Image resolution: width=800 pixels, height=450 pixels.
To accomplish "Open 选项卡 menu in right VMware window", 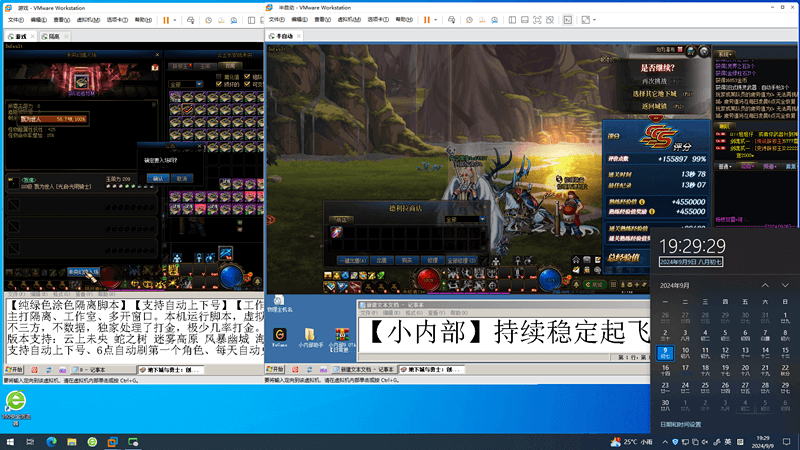I will (x=378, y=20).
